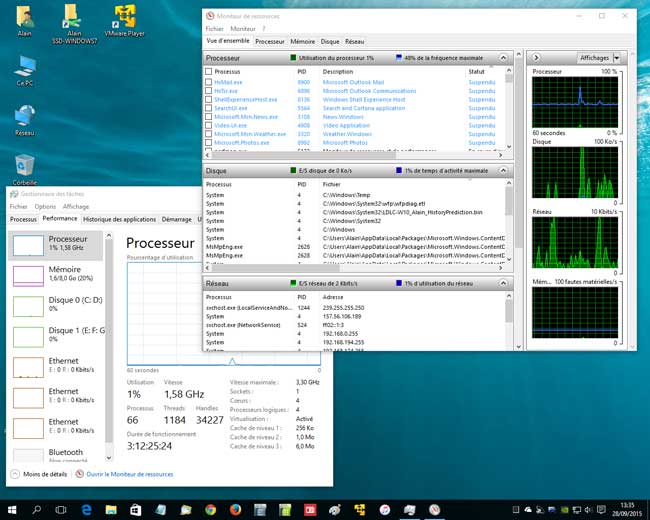Select Bluetooth in Task Manager sidebar
650x520 pixels.
coord(56,454)
